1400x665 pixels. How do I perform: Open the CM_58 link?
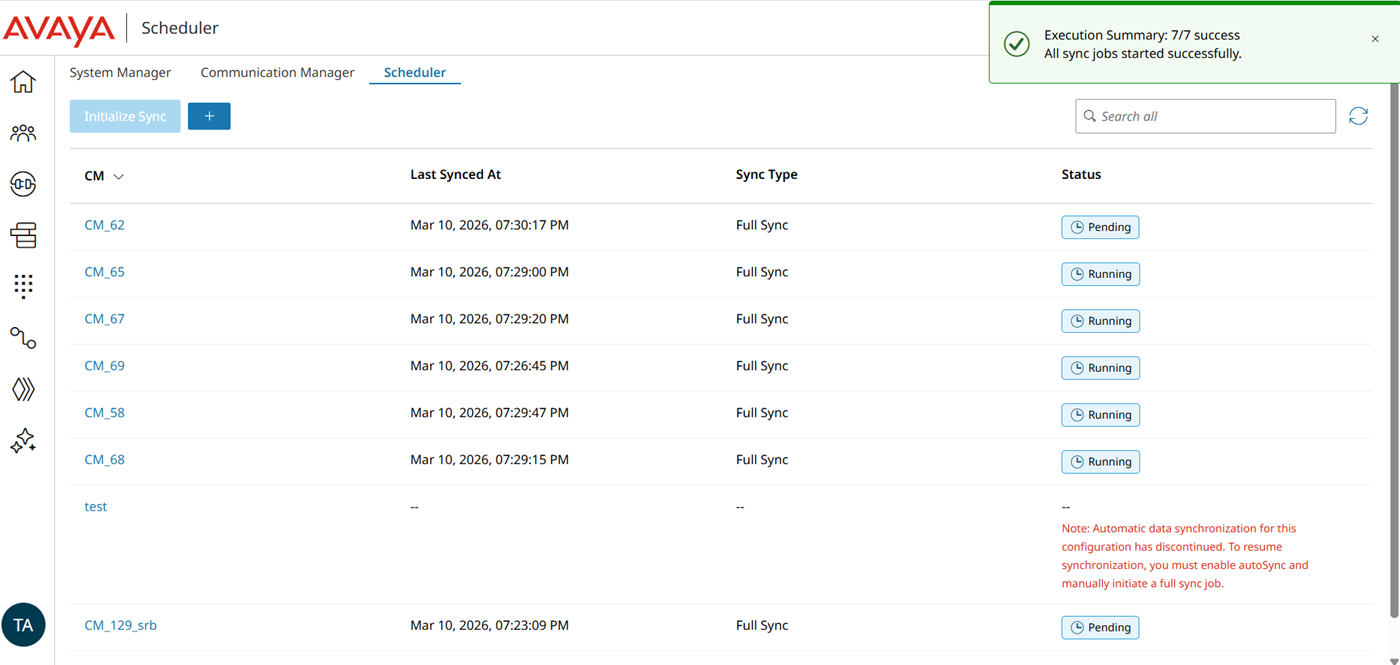104,413
